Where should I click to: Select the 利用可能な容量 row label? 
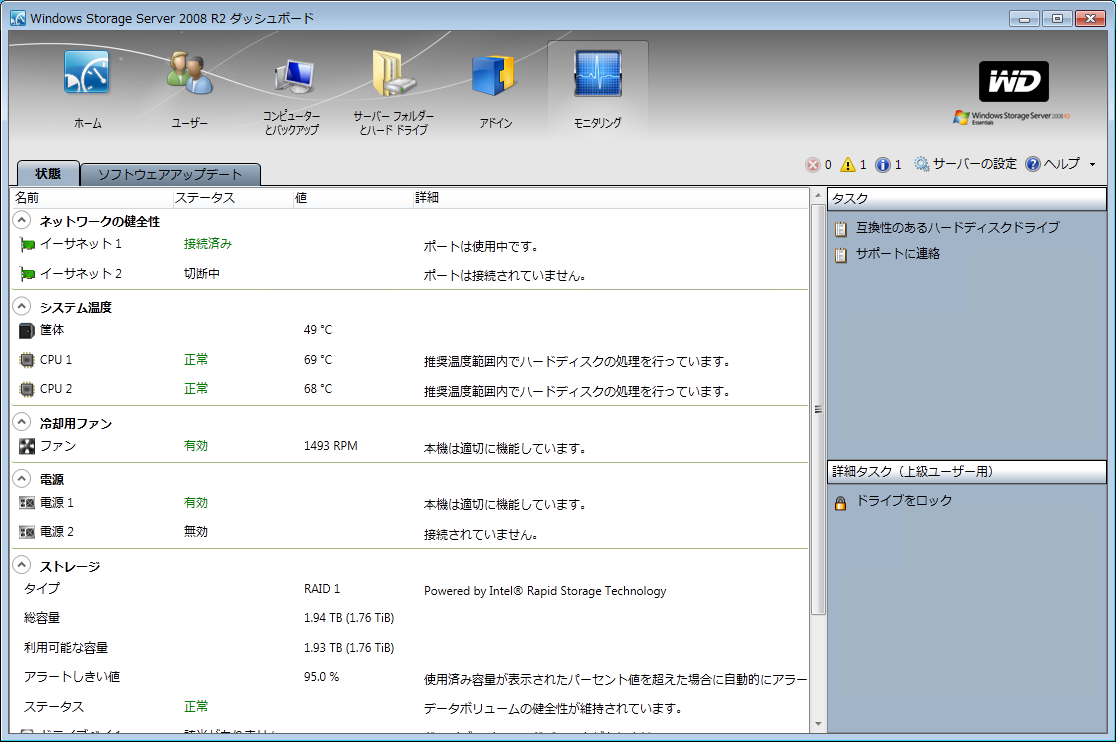pos(66,648)
